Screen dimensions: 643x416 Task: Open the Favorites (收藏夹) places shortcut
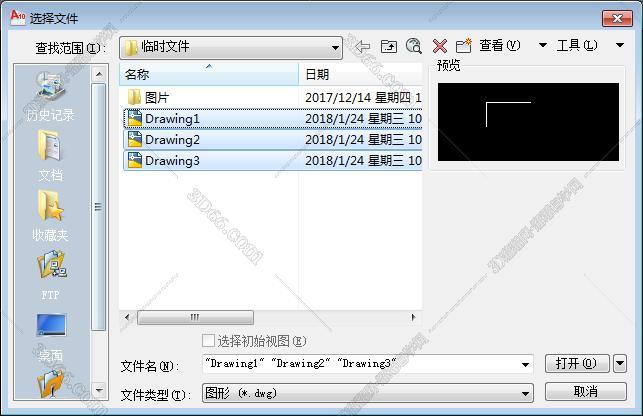[51, 215]
